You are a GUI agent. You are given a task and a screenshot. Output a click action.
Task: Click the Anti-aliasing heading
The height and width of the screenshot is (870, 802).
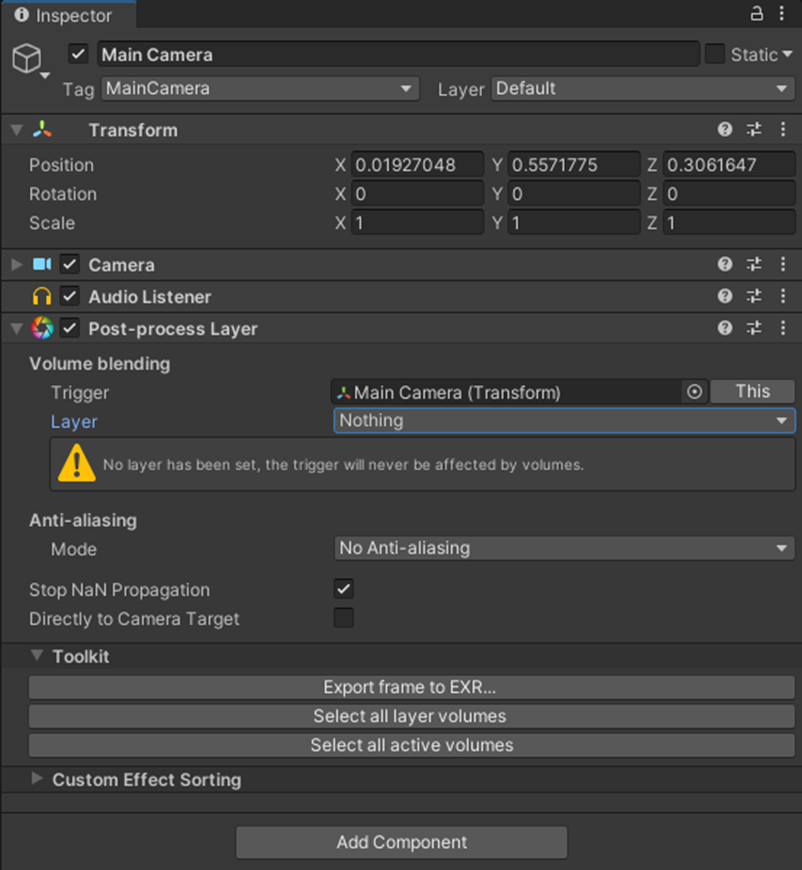(83, 520)
